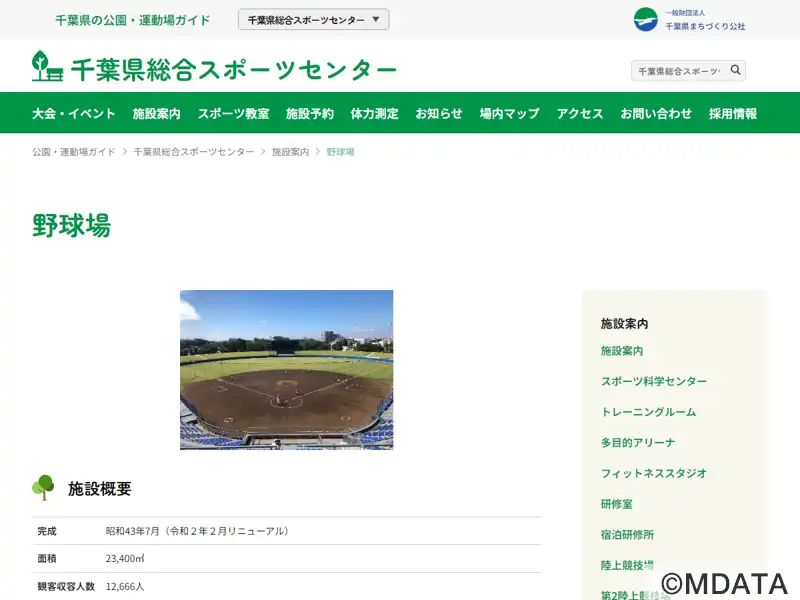Click the 千葉県の公園・運動場ガイド link
This screenshot has width=800, height=600.
point(133,20)
